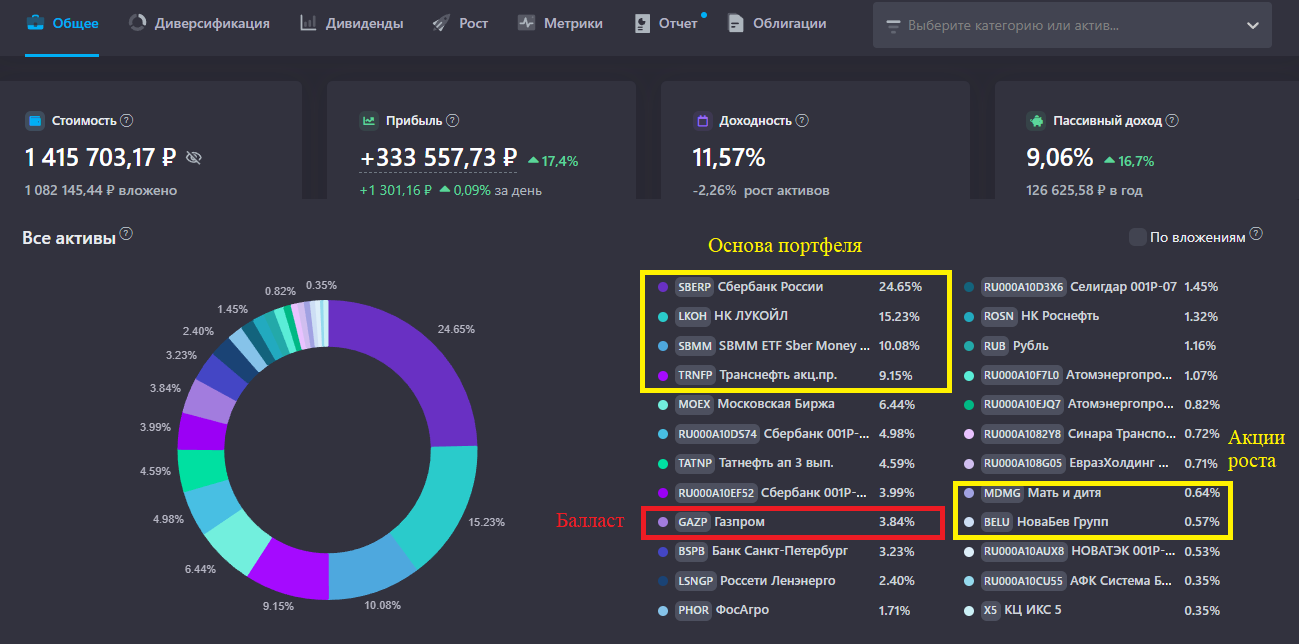Select the RU000A10D3X6 Селигдар 001Р-07 row
1299x644 pixels.
[x=1093, y=287]
